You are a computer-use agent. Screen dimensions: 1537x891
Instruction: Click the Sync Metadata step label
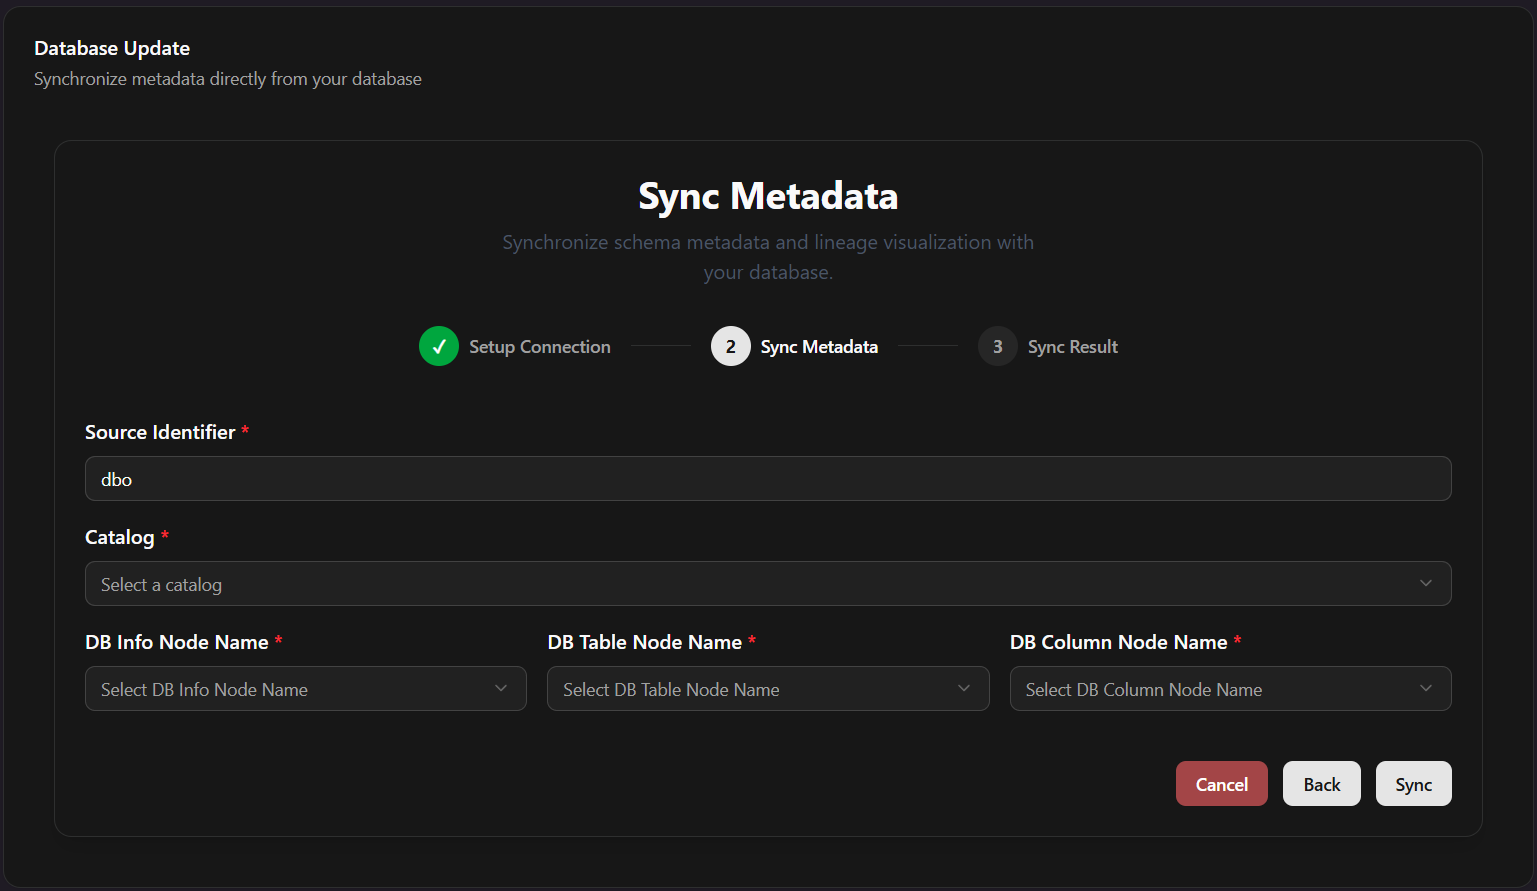pos(819,347)
